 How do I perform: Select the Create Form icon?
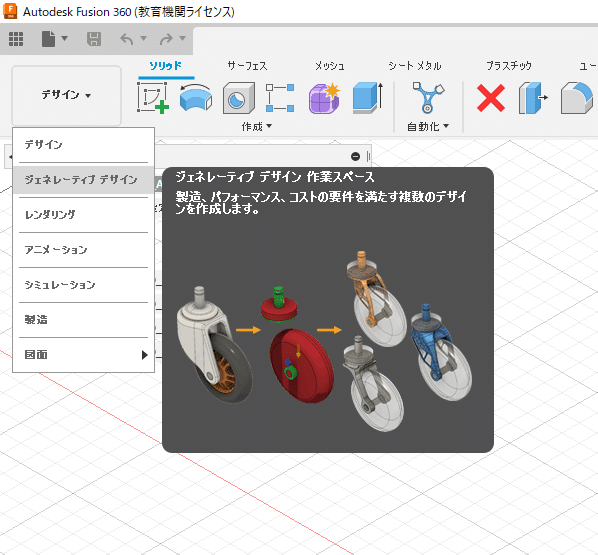coord(196,98)
